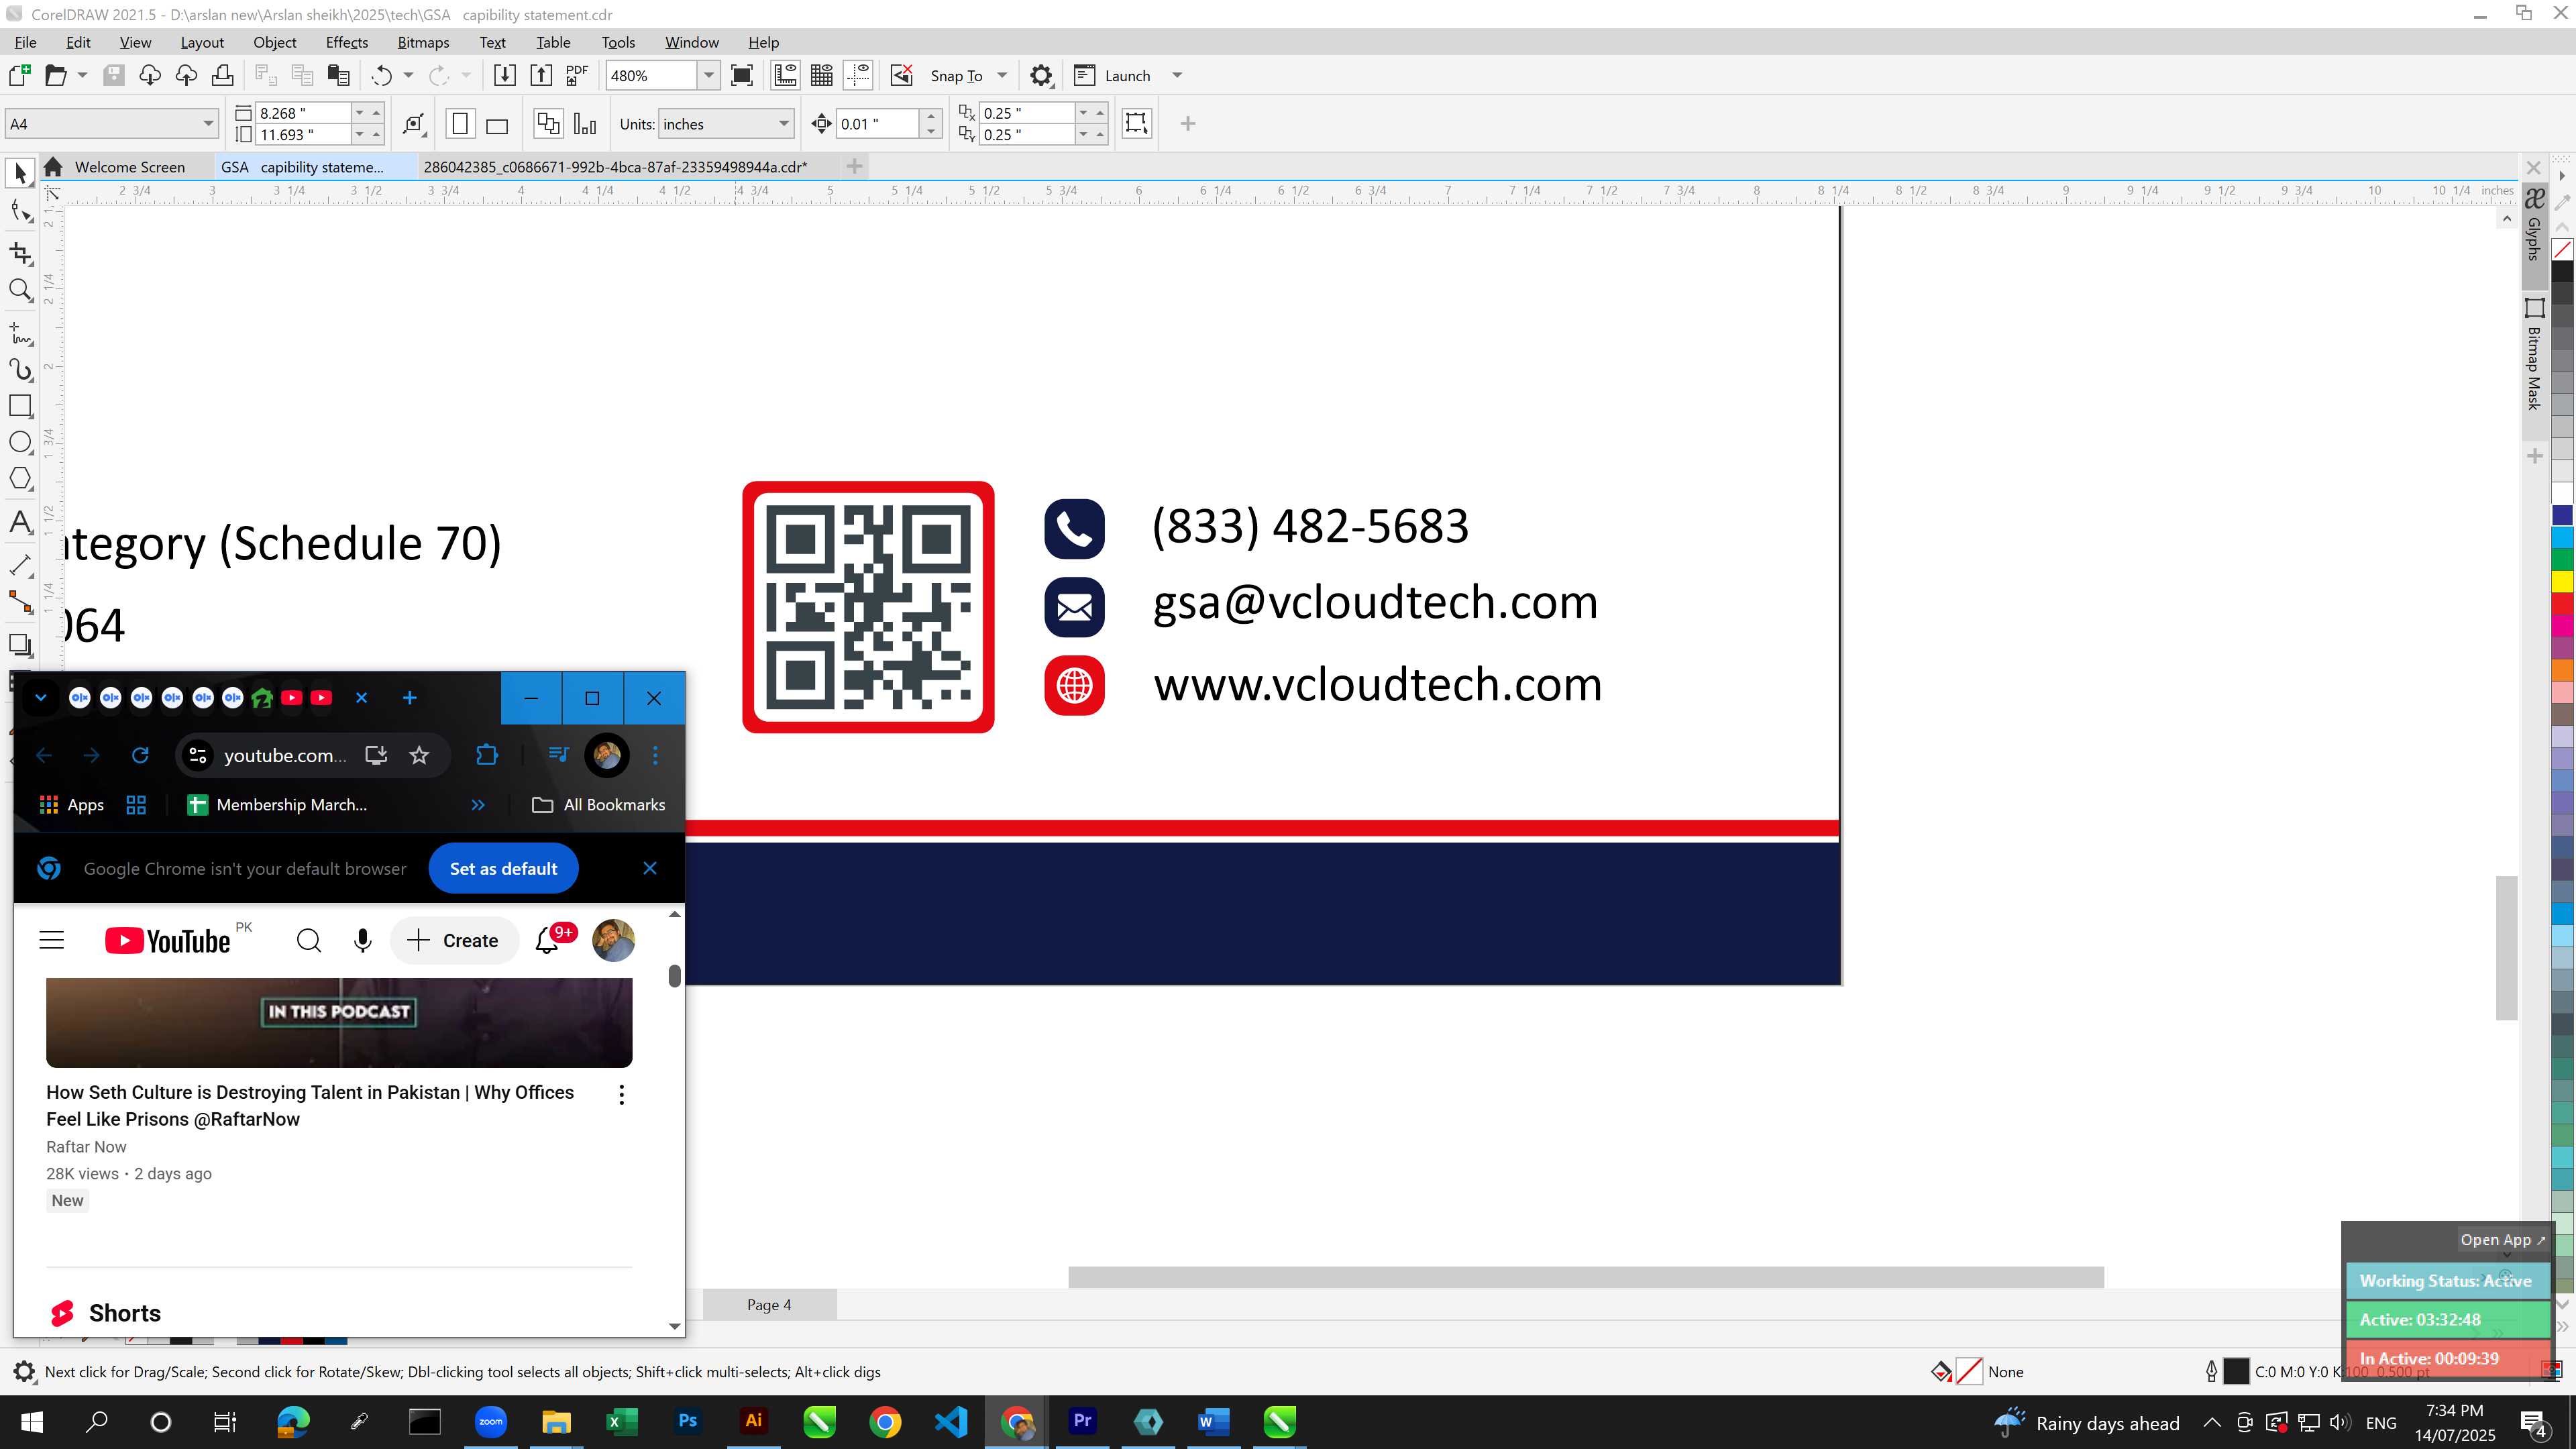Select the Freehand tool

click(20, 333)
